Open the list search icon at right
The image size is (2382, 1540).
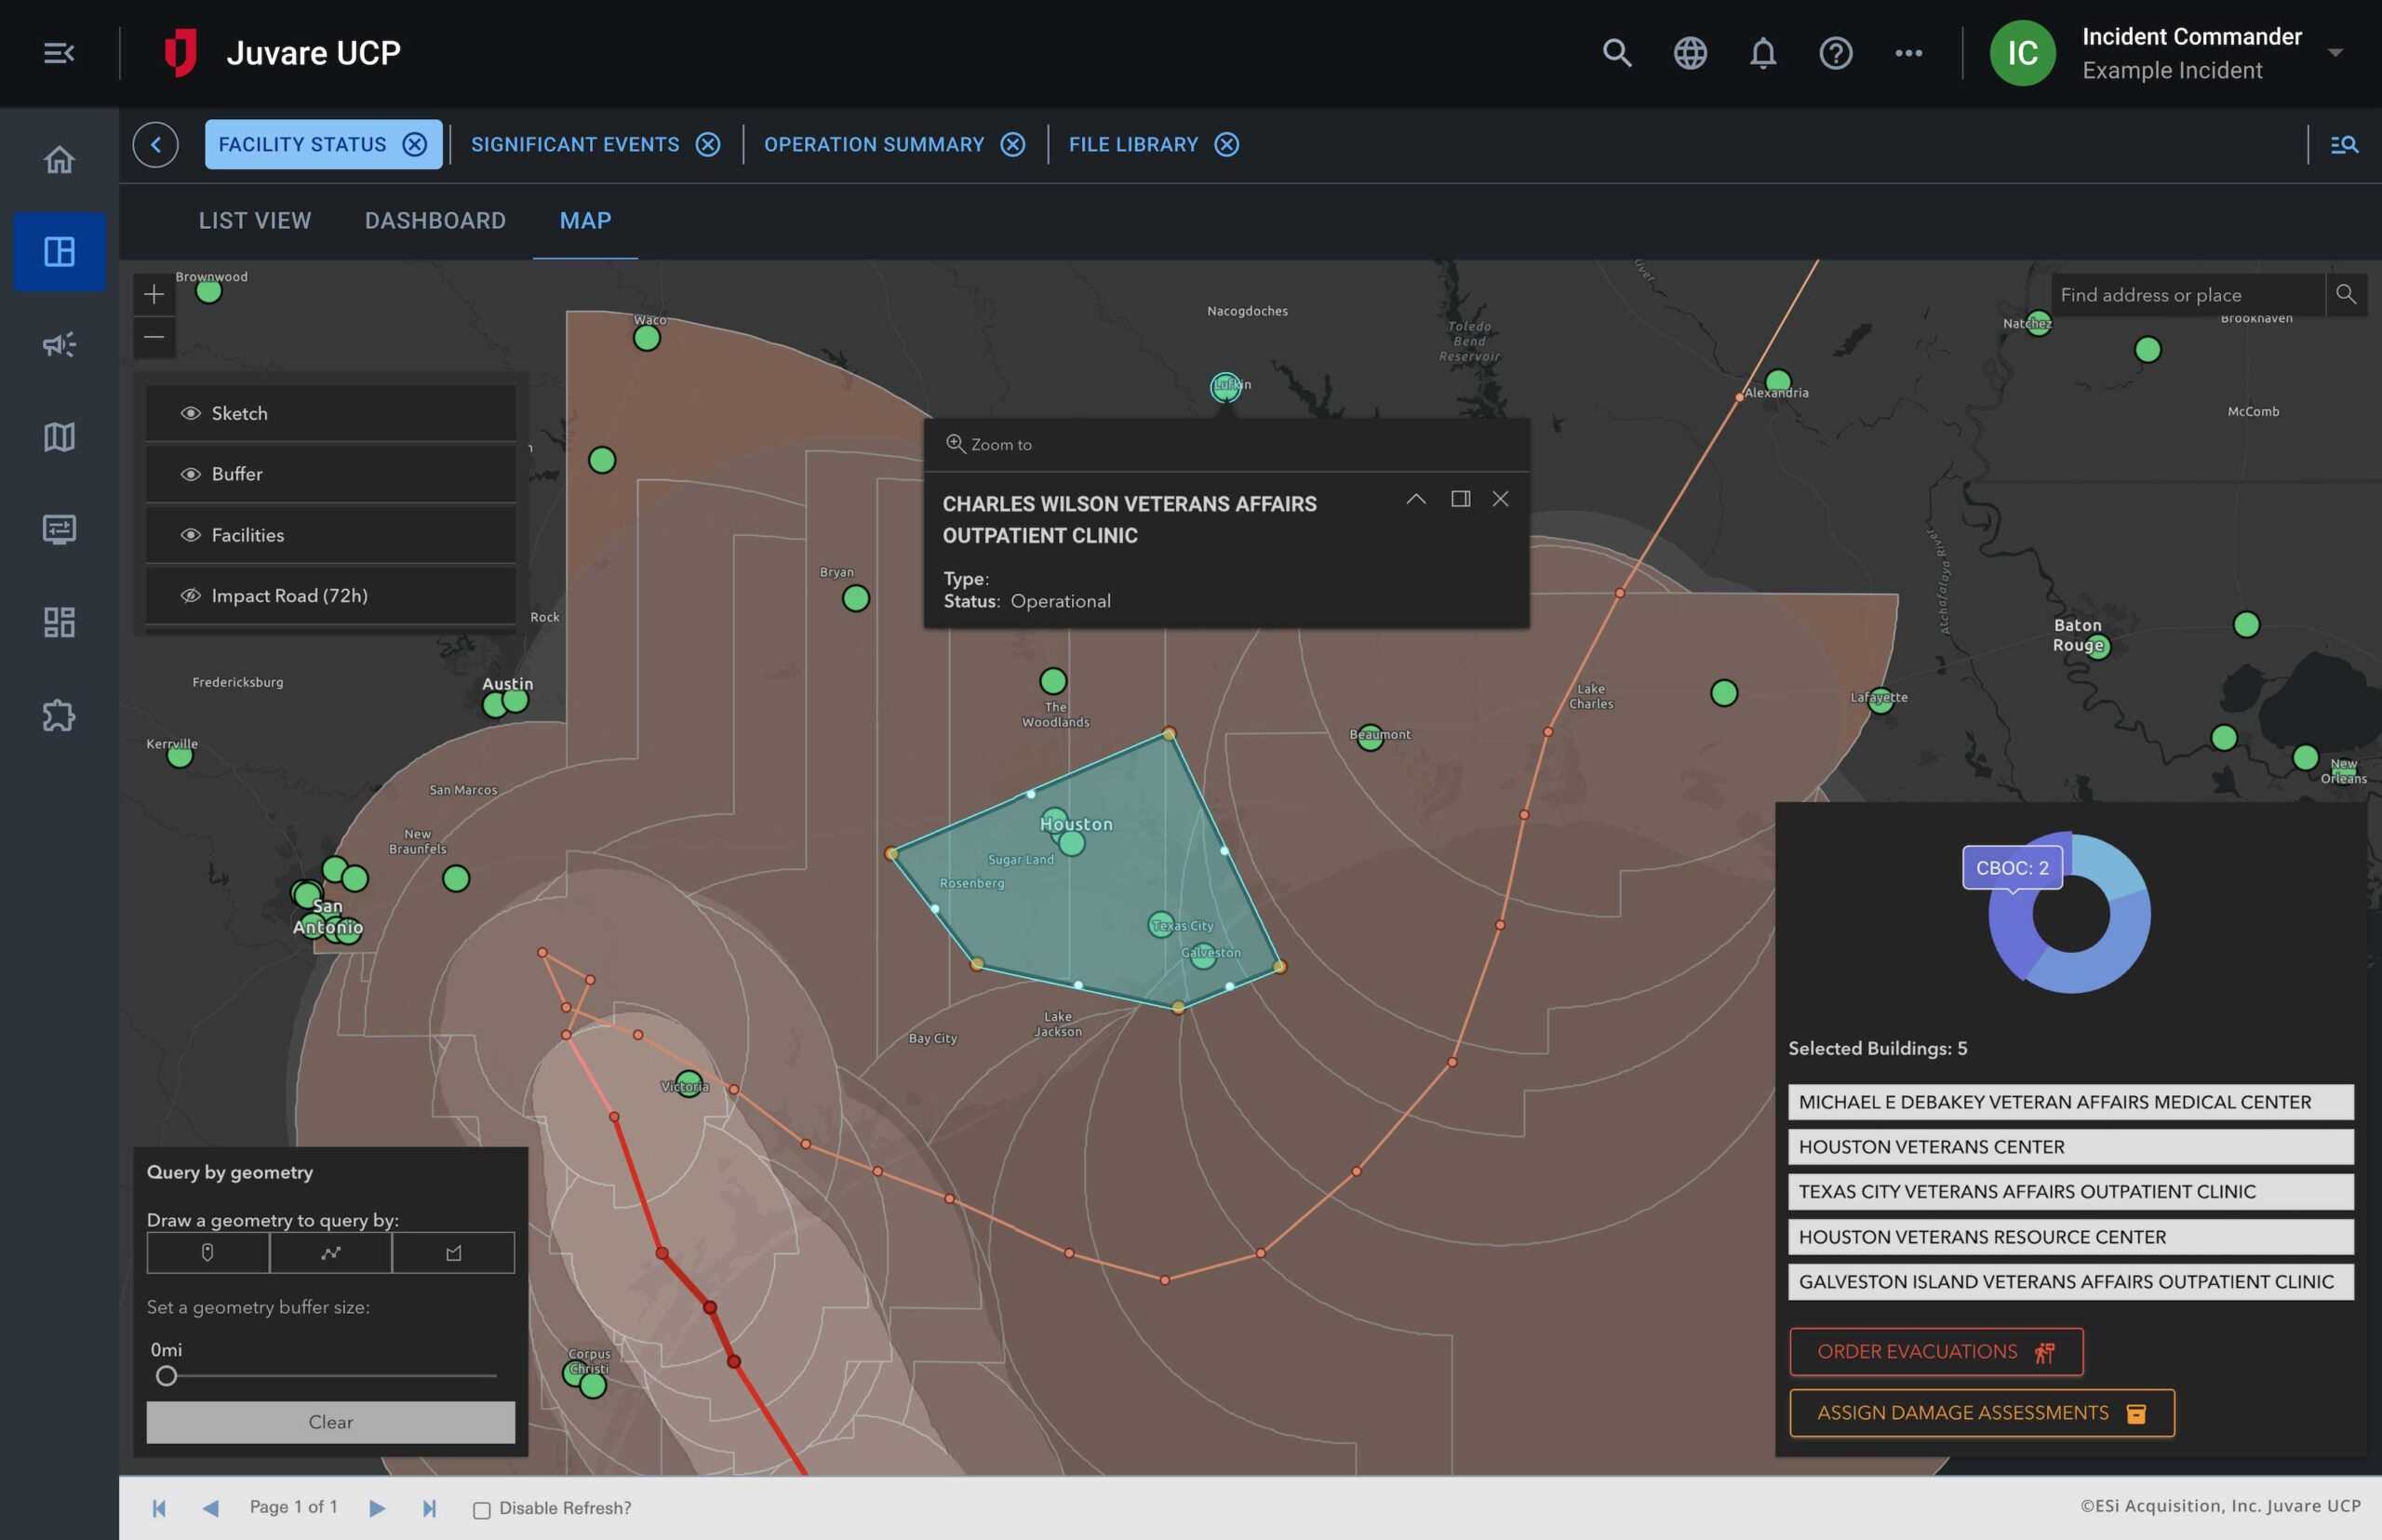[2344, 144]
